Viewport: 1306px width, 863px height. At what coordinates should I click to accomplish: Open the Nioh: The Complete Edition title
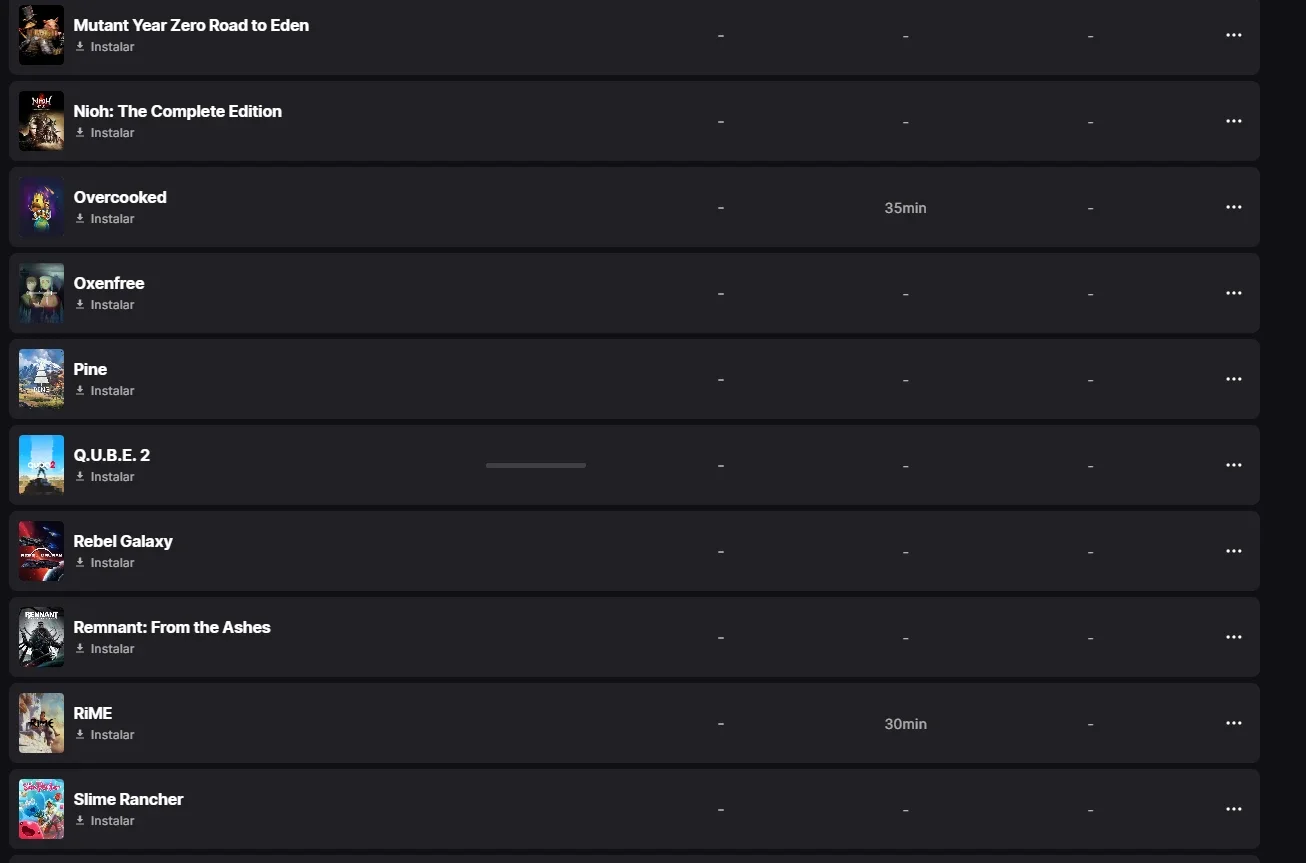coord(178,111)
